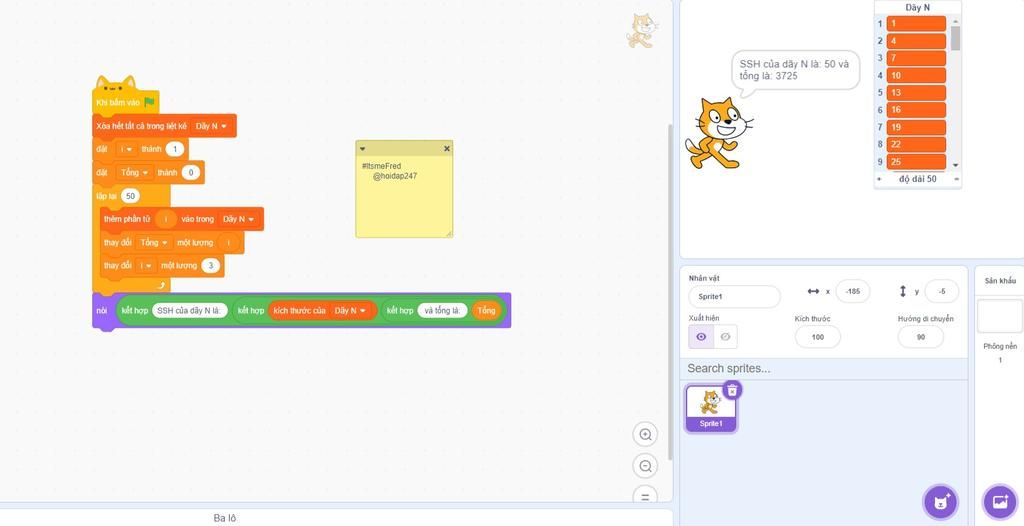The image size is (1024, 526).
Task: Open Dãy N dropdown in add-item block
Action: tap(238, 219)
